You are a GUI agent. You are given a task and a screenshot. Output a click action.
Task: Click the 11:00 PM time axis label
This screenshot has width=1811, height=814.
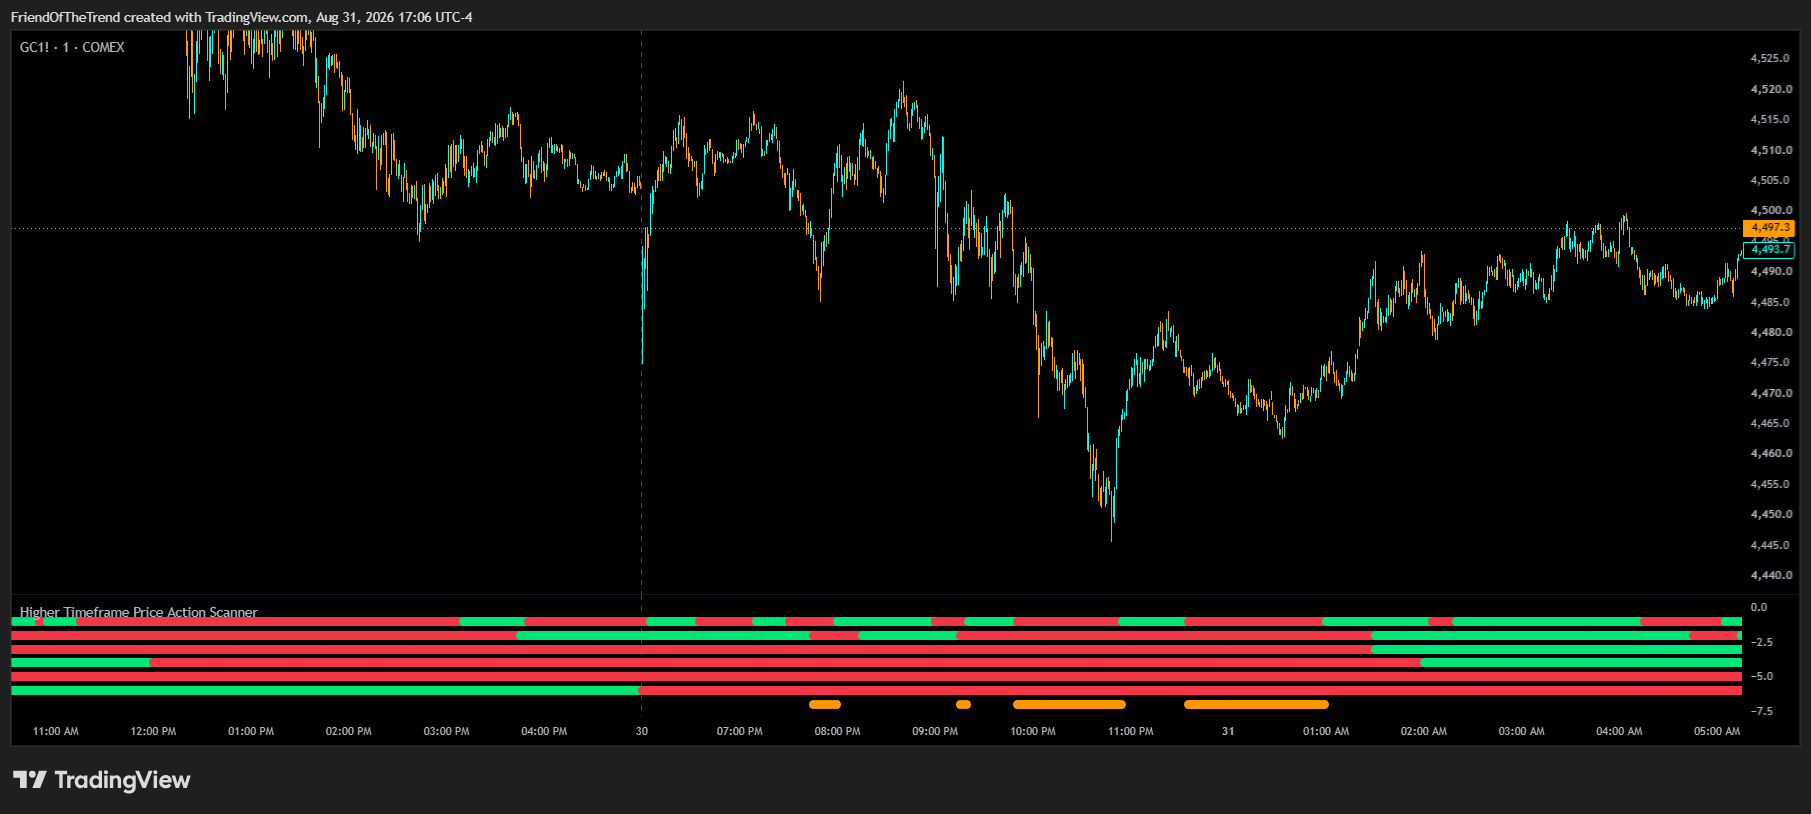pyautogui.click(x=1131, y=731)
